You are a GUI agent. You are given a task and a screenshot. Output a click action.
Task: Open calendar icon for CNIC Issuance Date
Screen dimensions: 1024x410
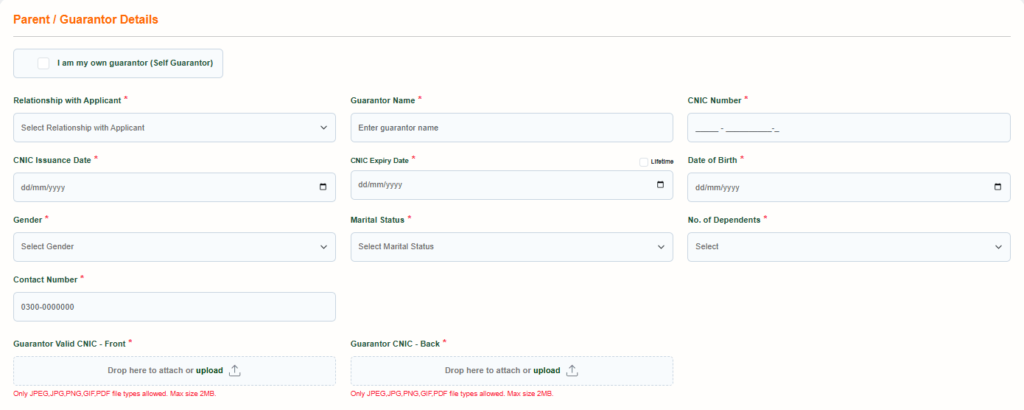point(323,187)
